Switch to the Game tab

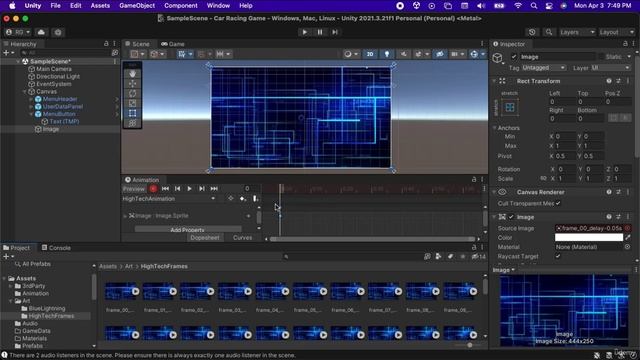tap(173, 44)
